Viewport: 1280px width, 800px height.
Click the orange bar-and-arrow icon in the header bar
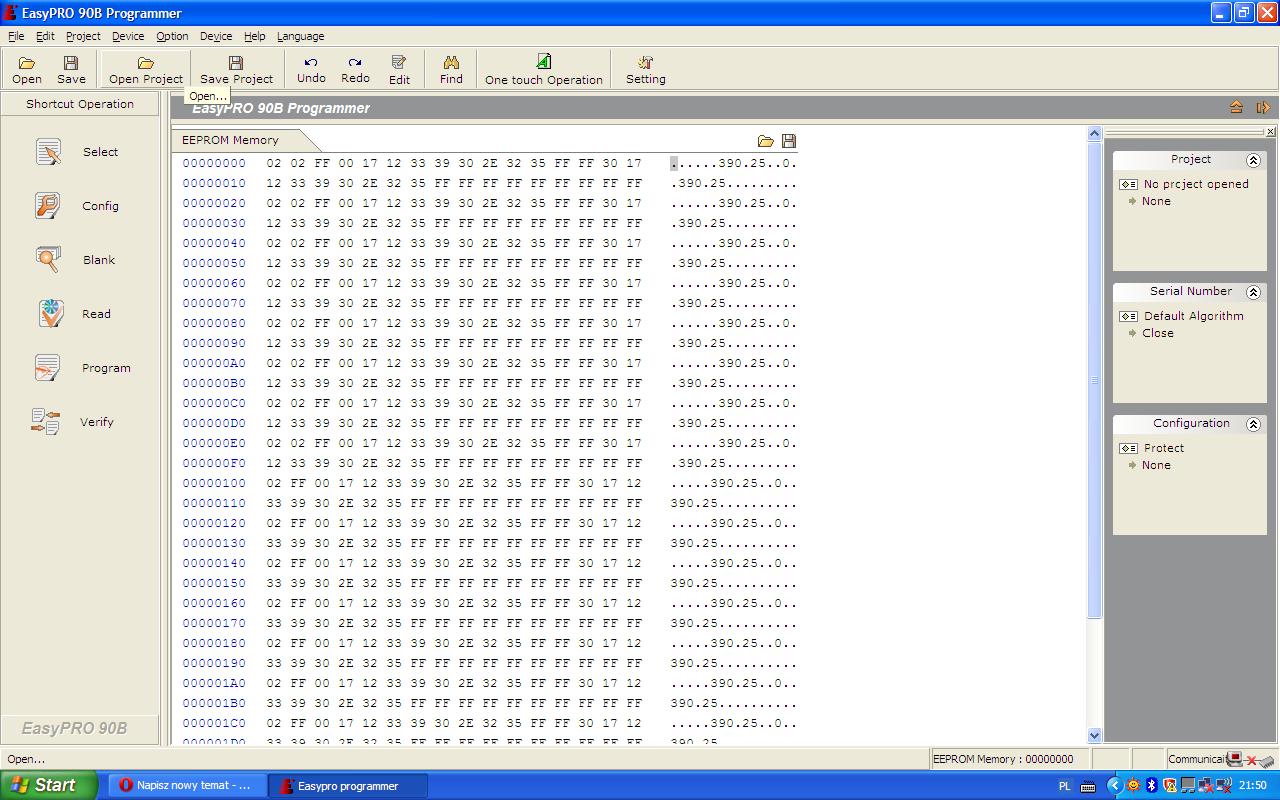click(x=1263, y=108)
